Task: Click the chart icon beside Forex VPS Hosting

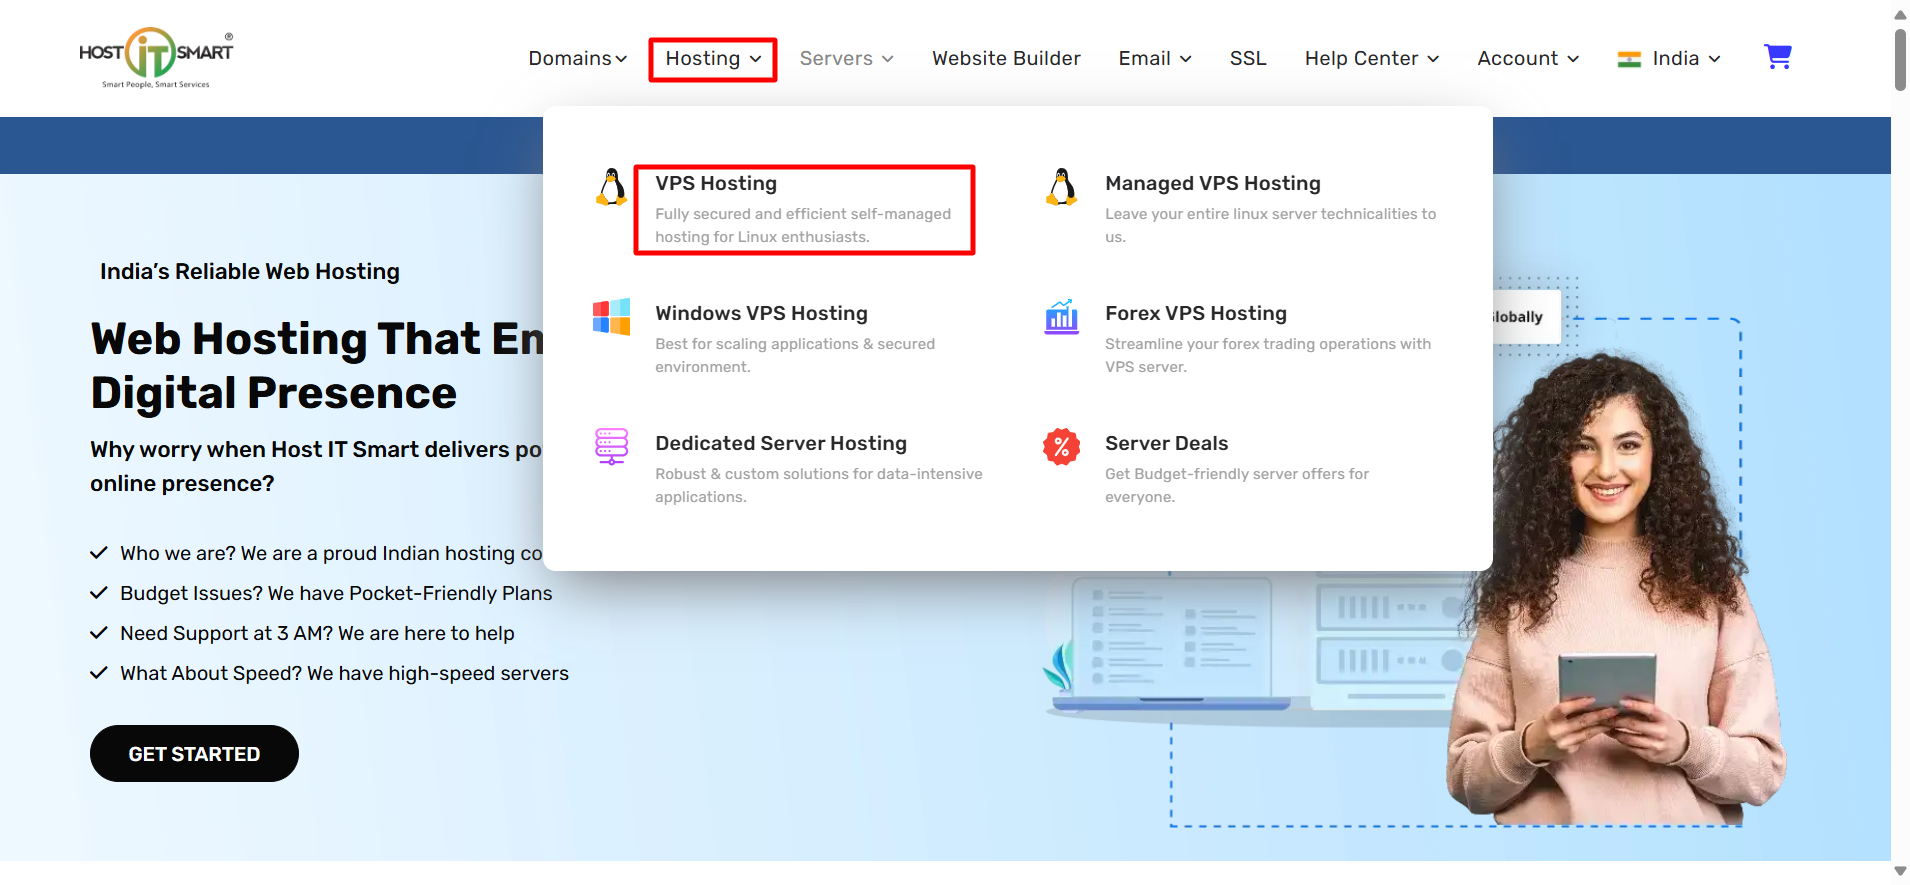Action: (x=1062, y=317)
